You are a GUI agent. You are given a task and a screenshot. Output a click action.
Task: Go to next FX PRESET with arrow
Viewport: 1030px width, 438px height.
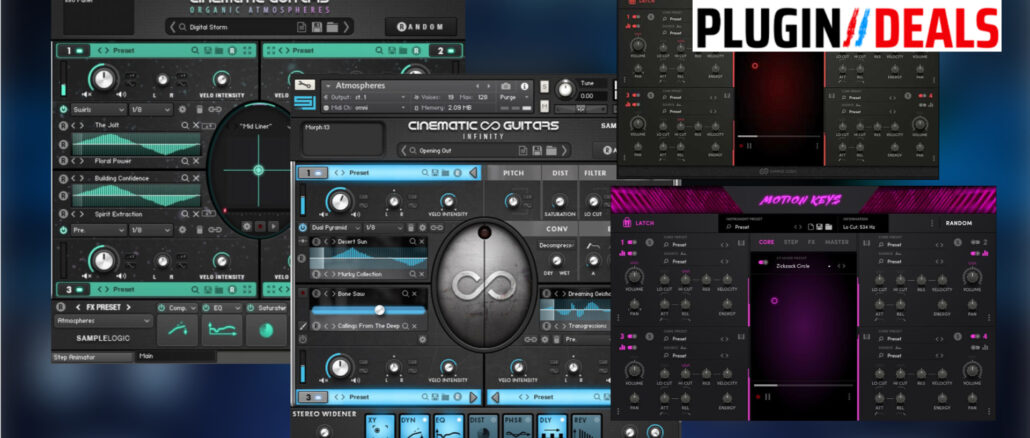[x=128, y=307]
